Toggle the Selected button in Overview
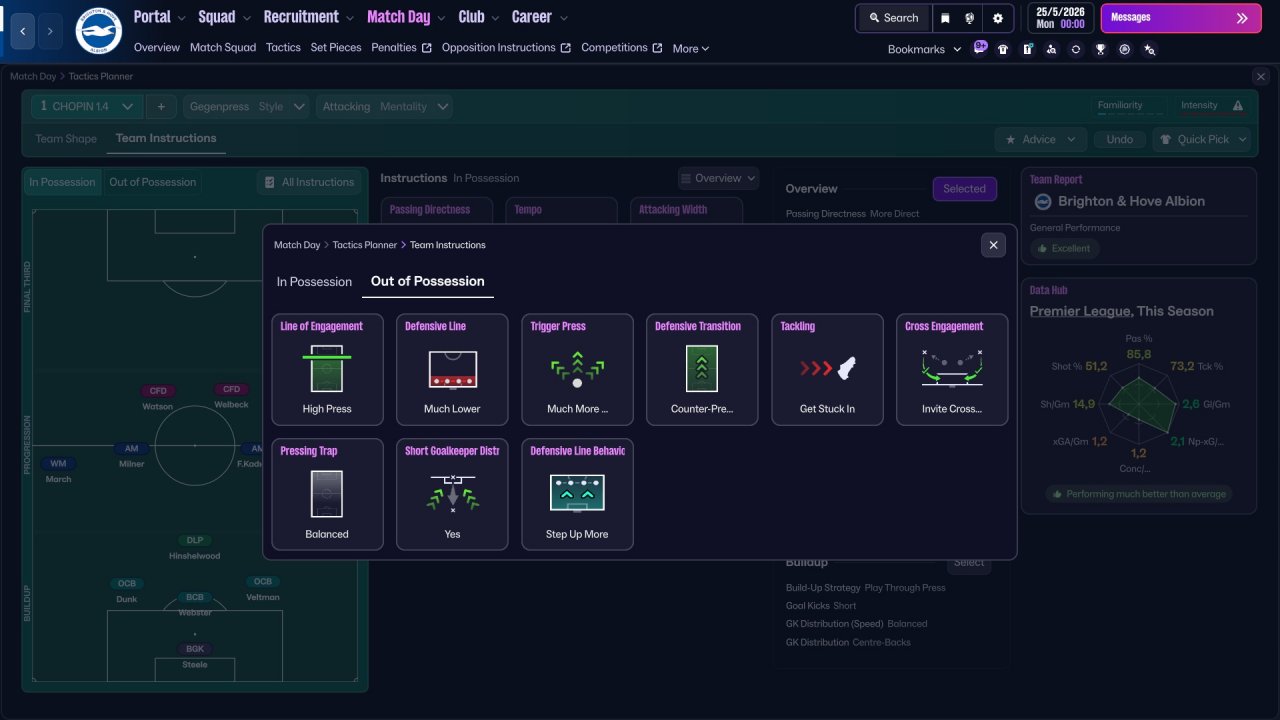The image size is (1280, 720). (x=964, y=189)
